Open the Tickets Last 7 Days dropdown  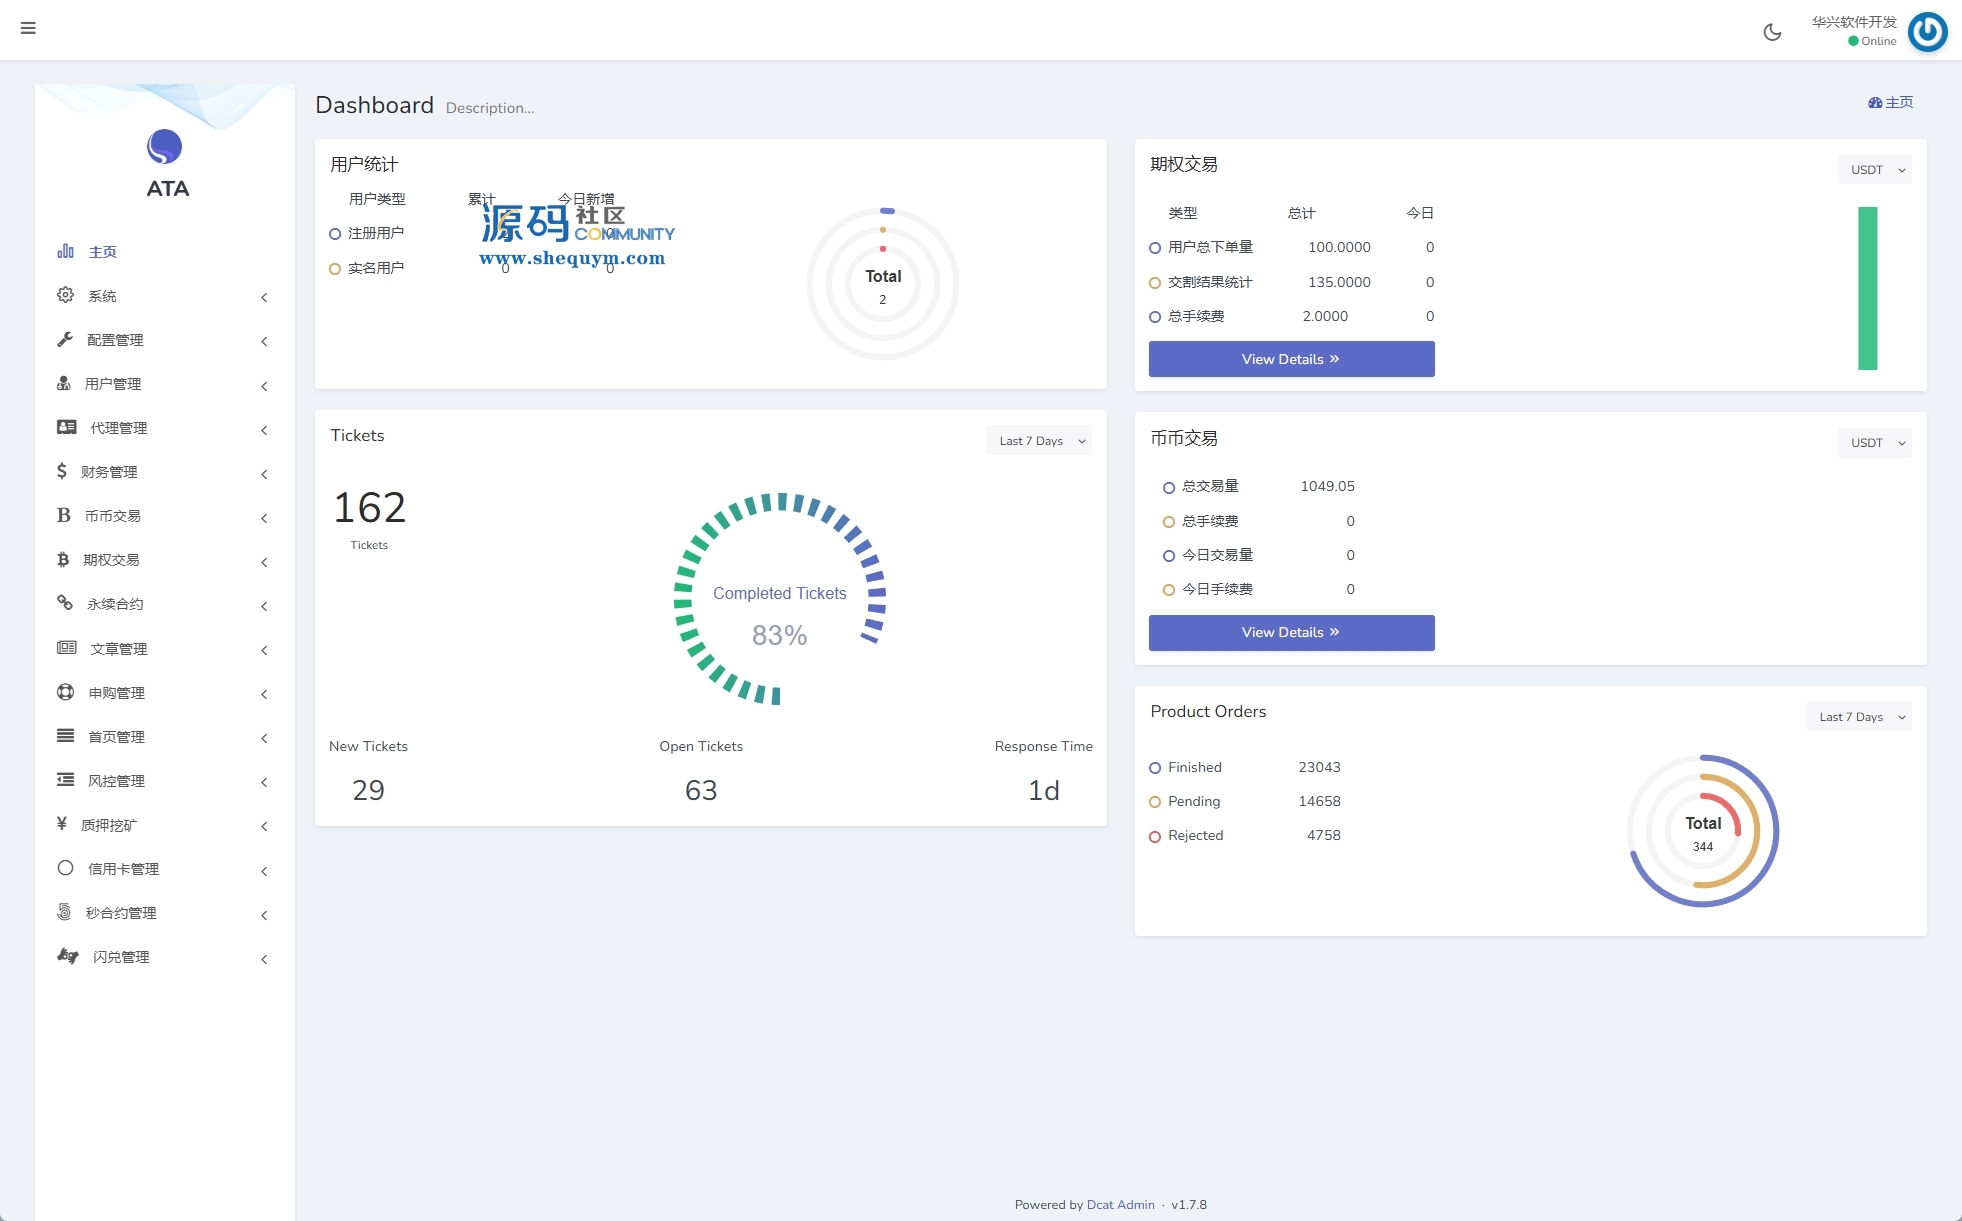1039,441
